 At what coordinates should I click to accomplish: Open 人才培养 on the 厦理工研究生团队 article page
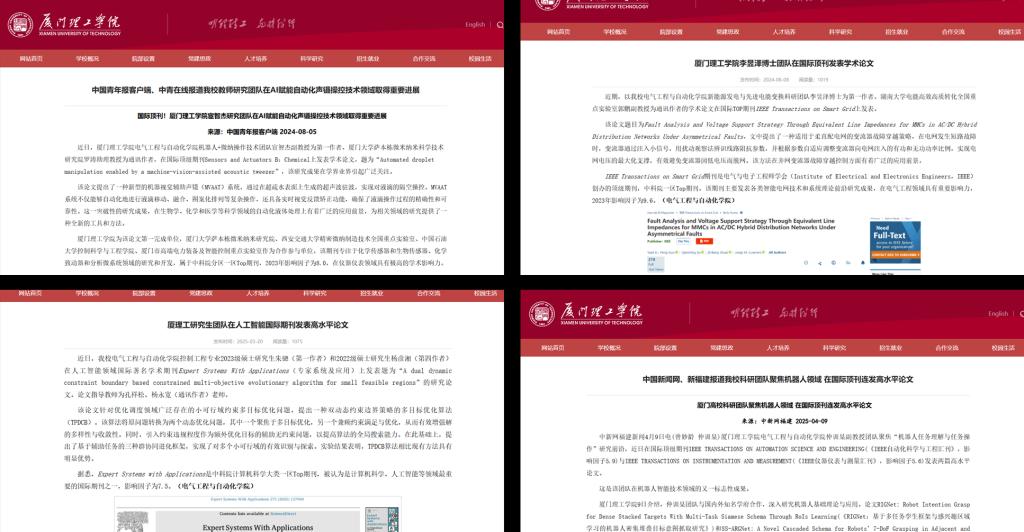257,293
